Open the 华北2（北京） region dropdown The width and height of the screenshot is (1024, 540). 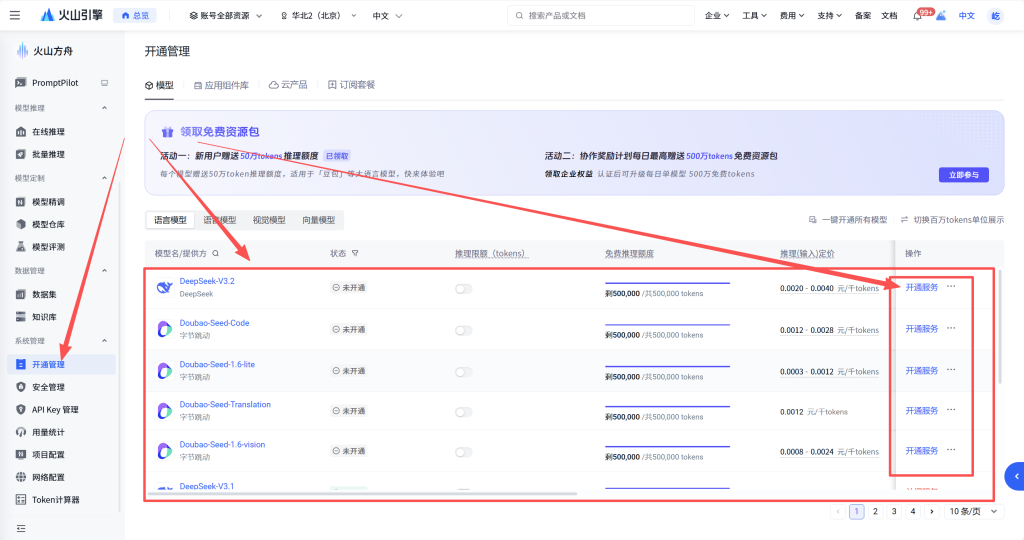click(x=318, y=16)
